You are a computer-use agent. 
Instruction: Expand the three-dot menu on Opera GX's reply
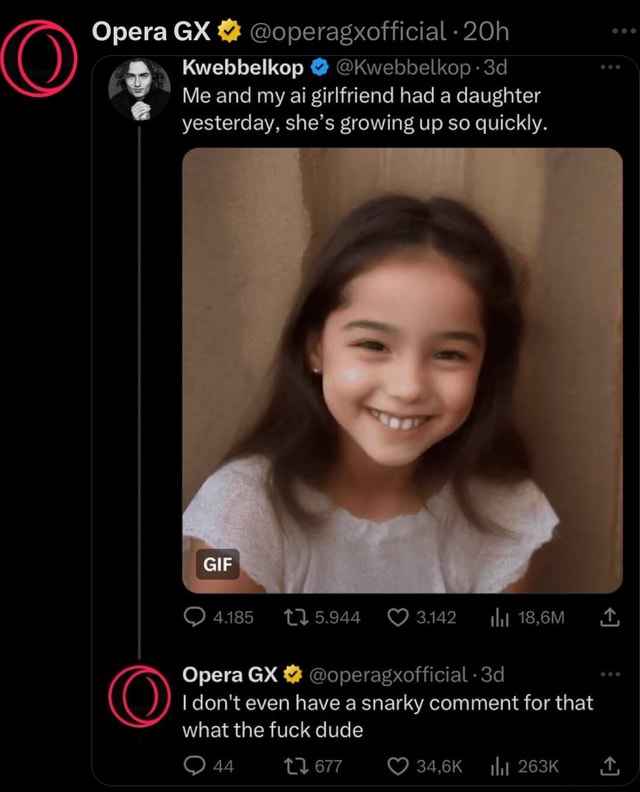pyautogui.click(x=609, y=674)
